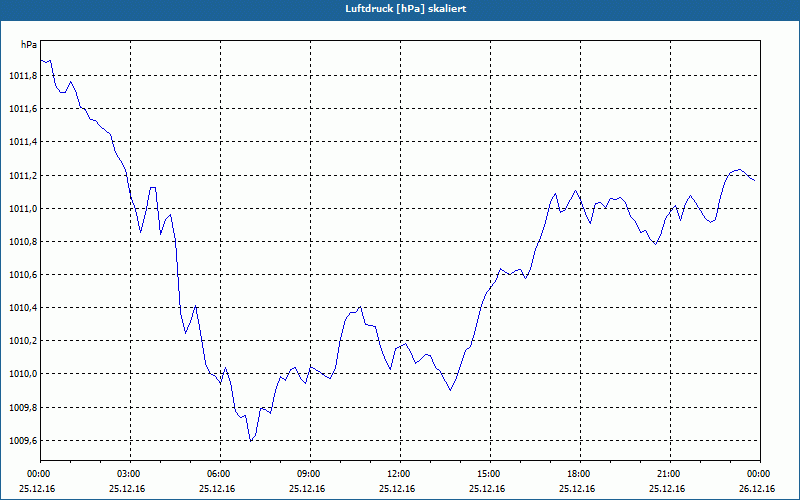Click the "hPa" unit label on y-axis
800x500 pixels.
pos(29,45)
